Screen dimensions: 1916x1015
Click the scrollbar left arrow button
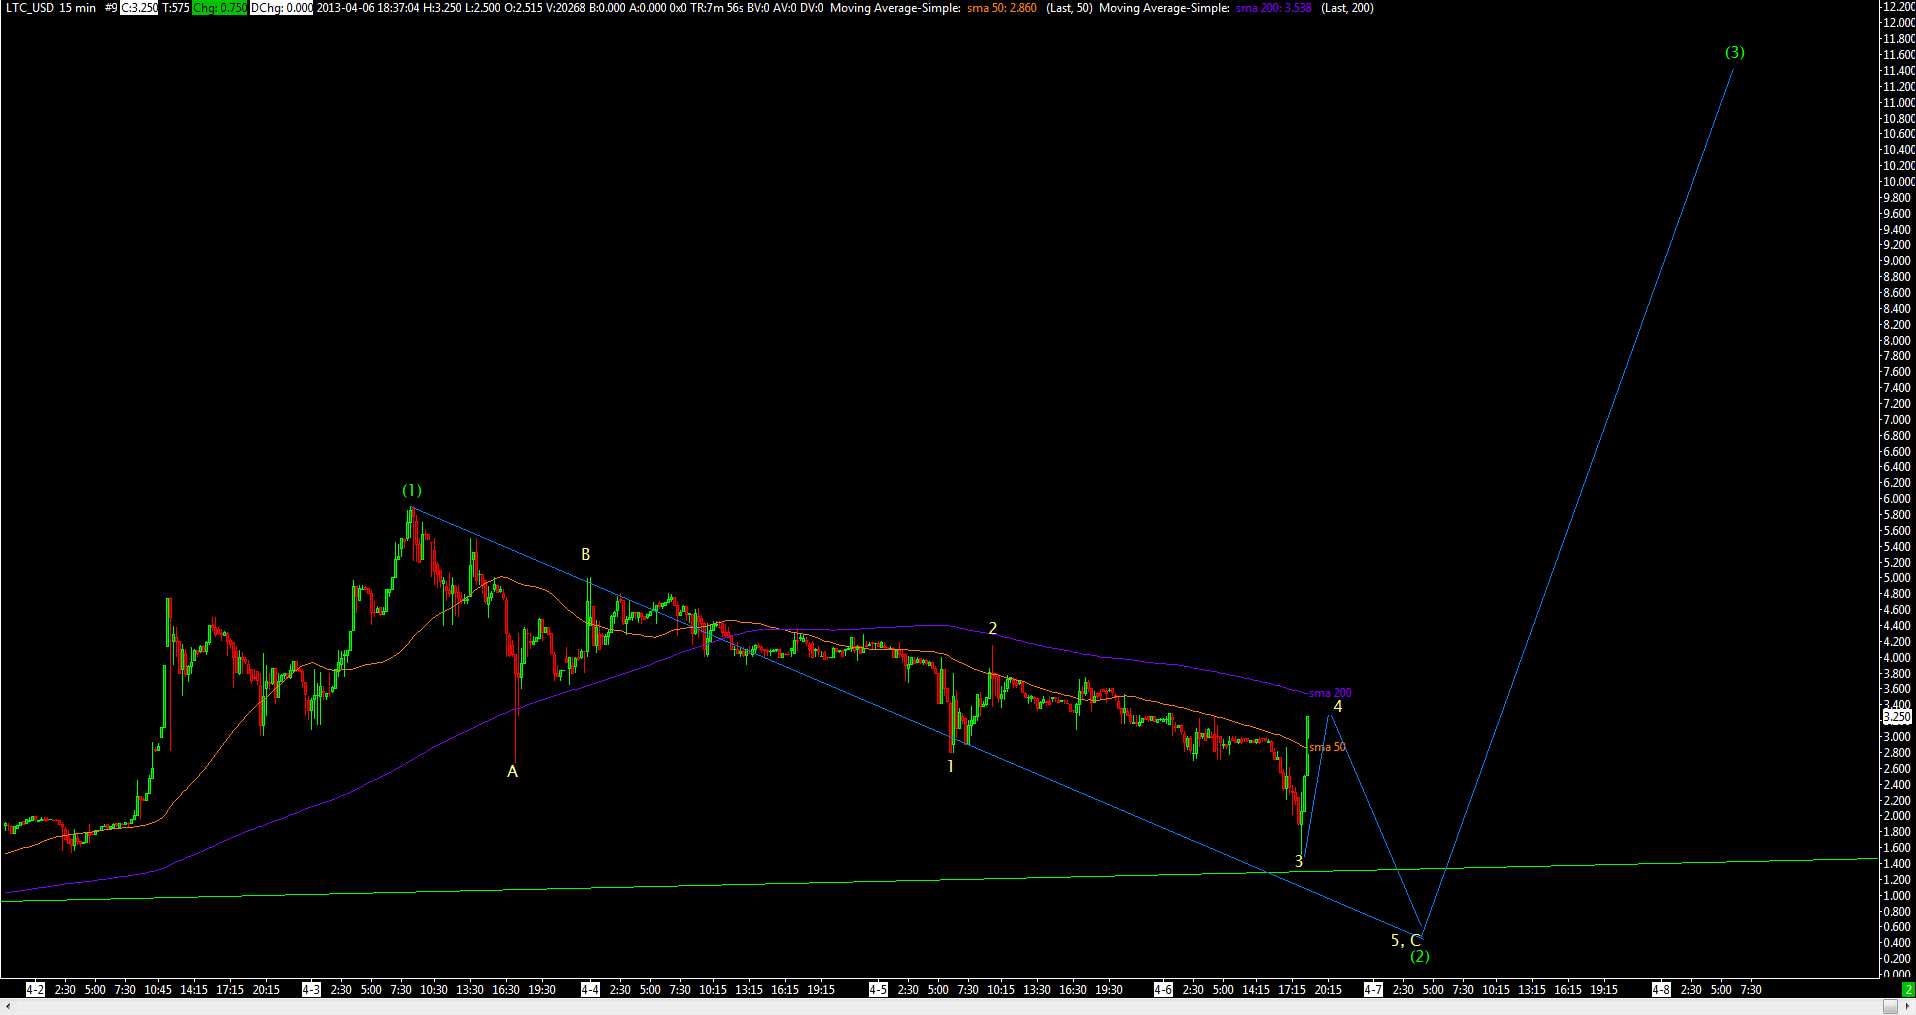[x=8, y=1007]
